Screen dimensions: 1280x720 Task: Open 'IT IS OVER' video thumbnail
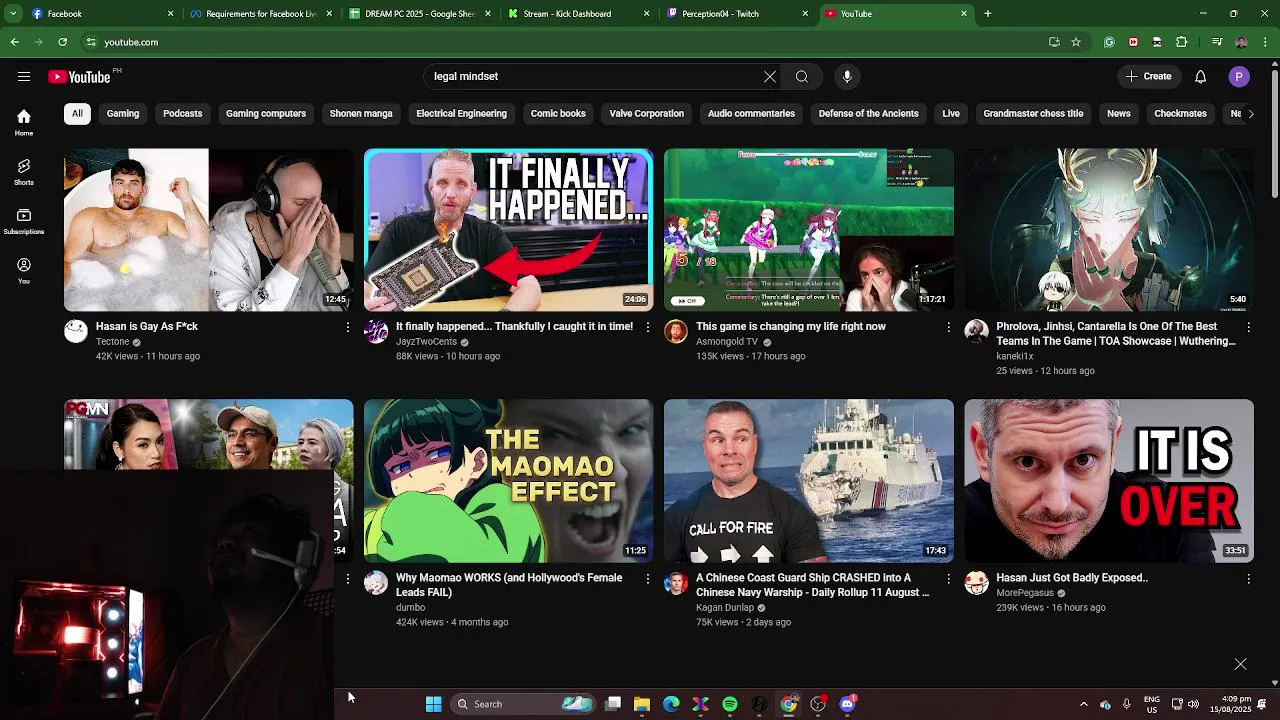[x=1108, y=481]
